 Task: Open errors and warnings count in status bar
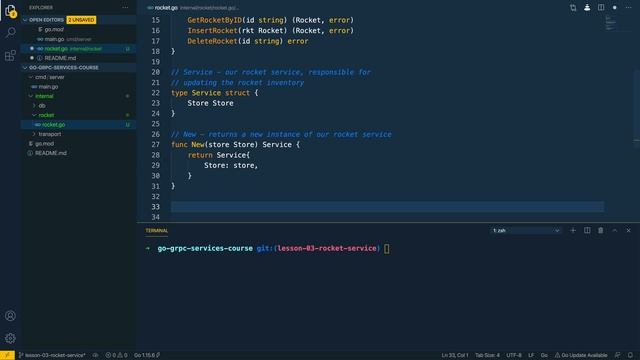(x=116, y=355)
